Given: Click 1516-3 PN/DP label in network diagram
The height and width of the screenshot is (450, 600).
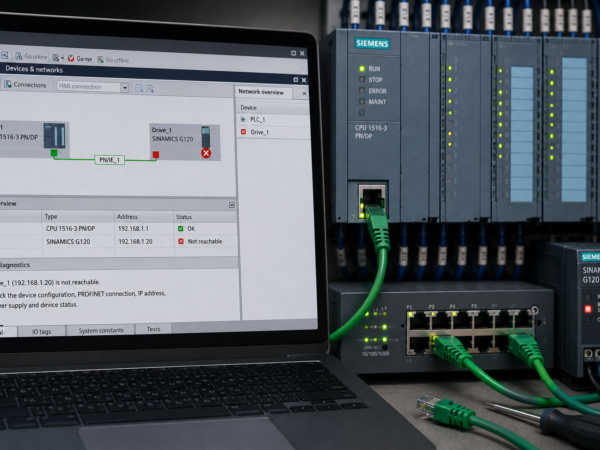Looking at the screenshot, I should click(x=19, y=137).
